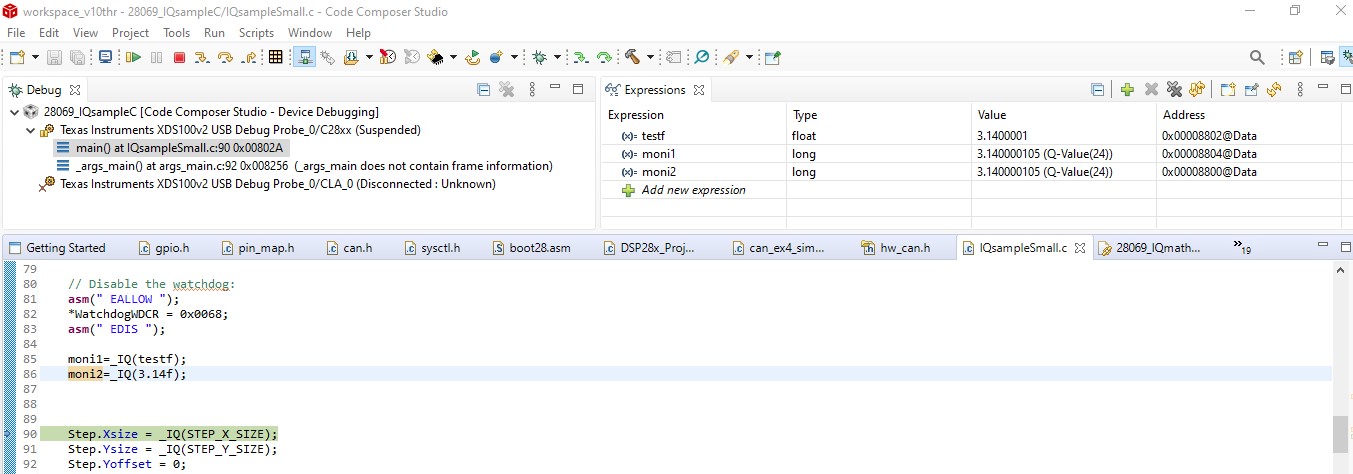Click the grid icon right of Step Return

(276, 58)
